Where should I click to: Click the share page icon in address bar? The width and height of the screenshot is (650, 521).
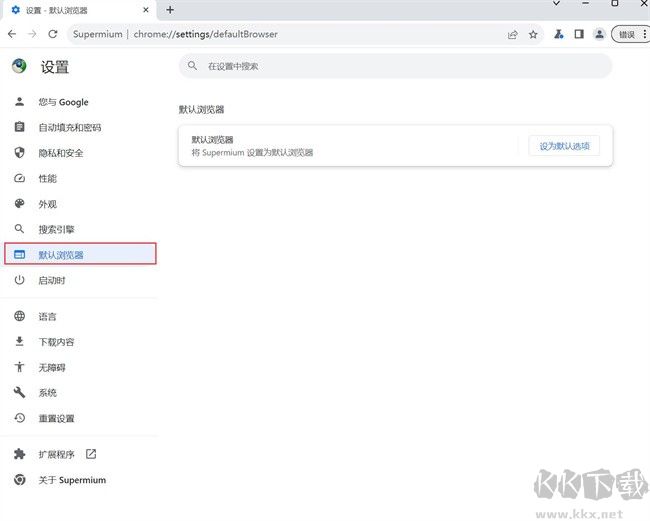click(x=513, y=34)
